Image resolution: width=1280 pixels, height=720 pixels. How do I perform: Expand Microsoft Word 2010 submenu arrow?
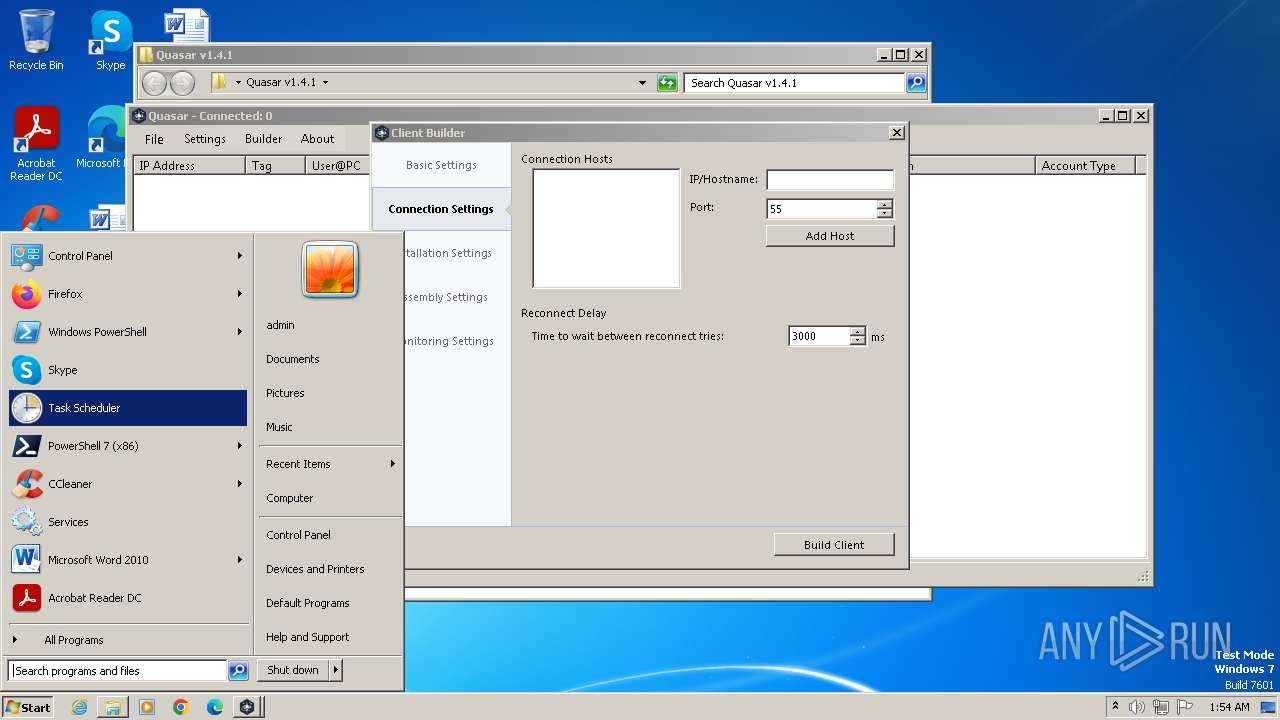click(240, 560)
